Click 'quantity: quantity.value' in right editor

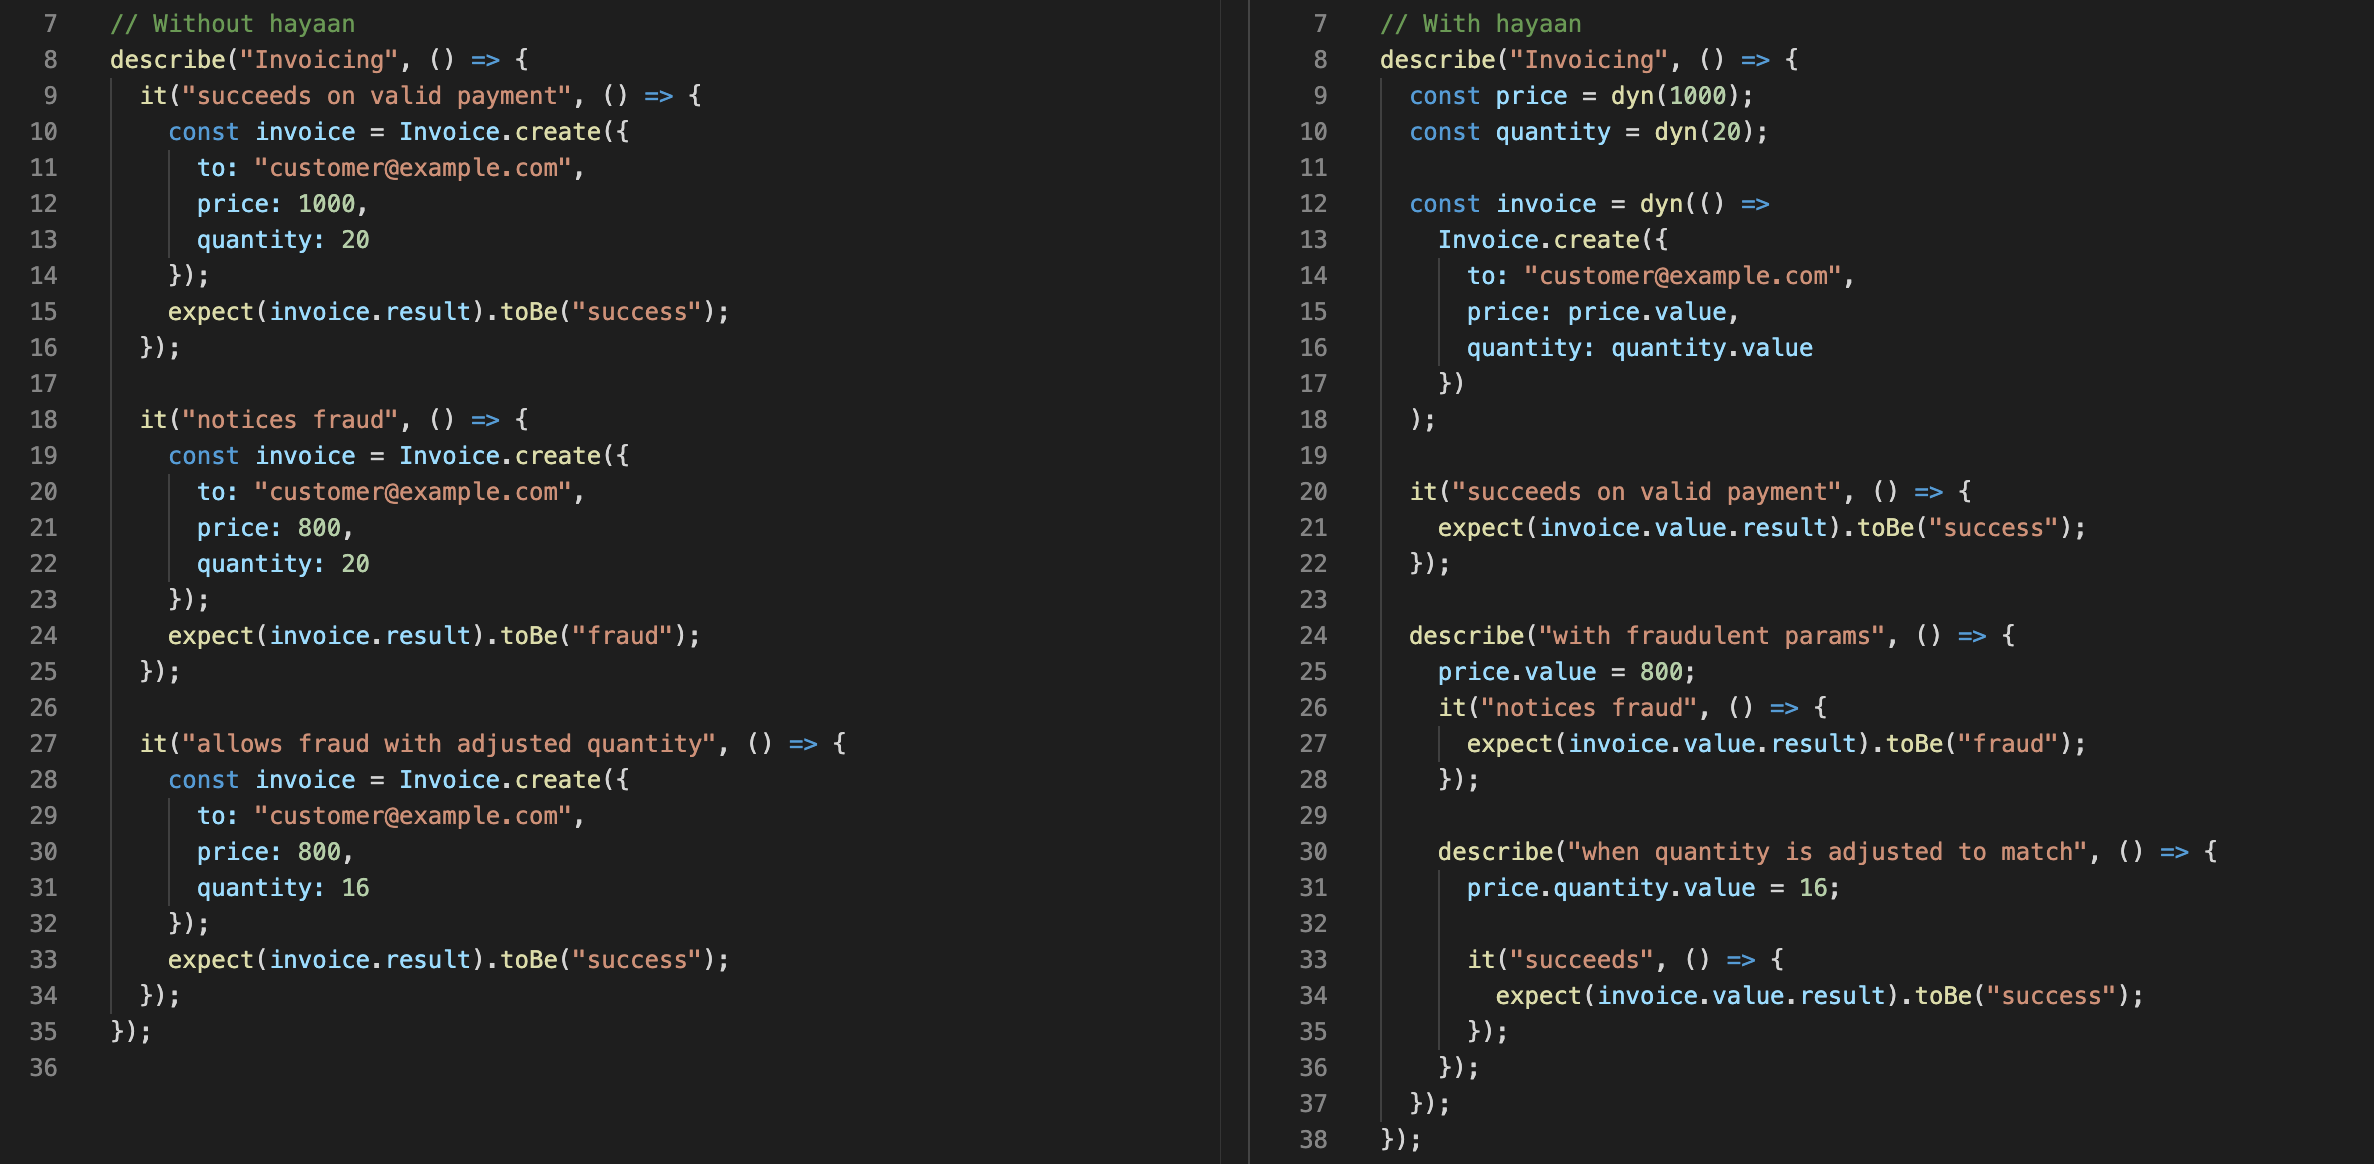(x=1639, y=348)
